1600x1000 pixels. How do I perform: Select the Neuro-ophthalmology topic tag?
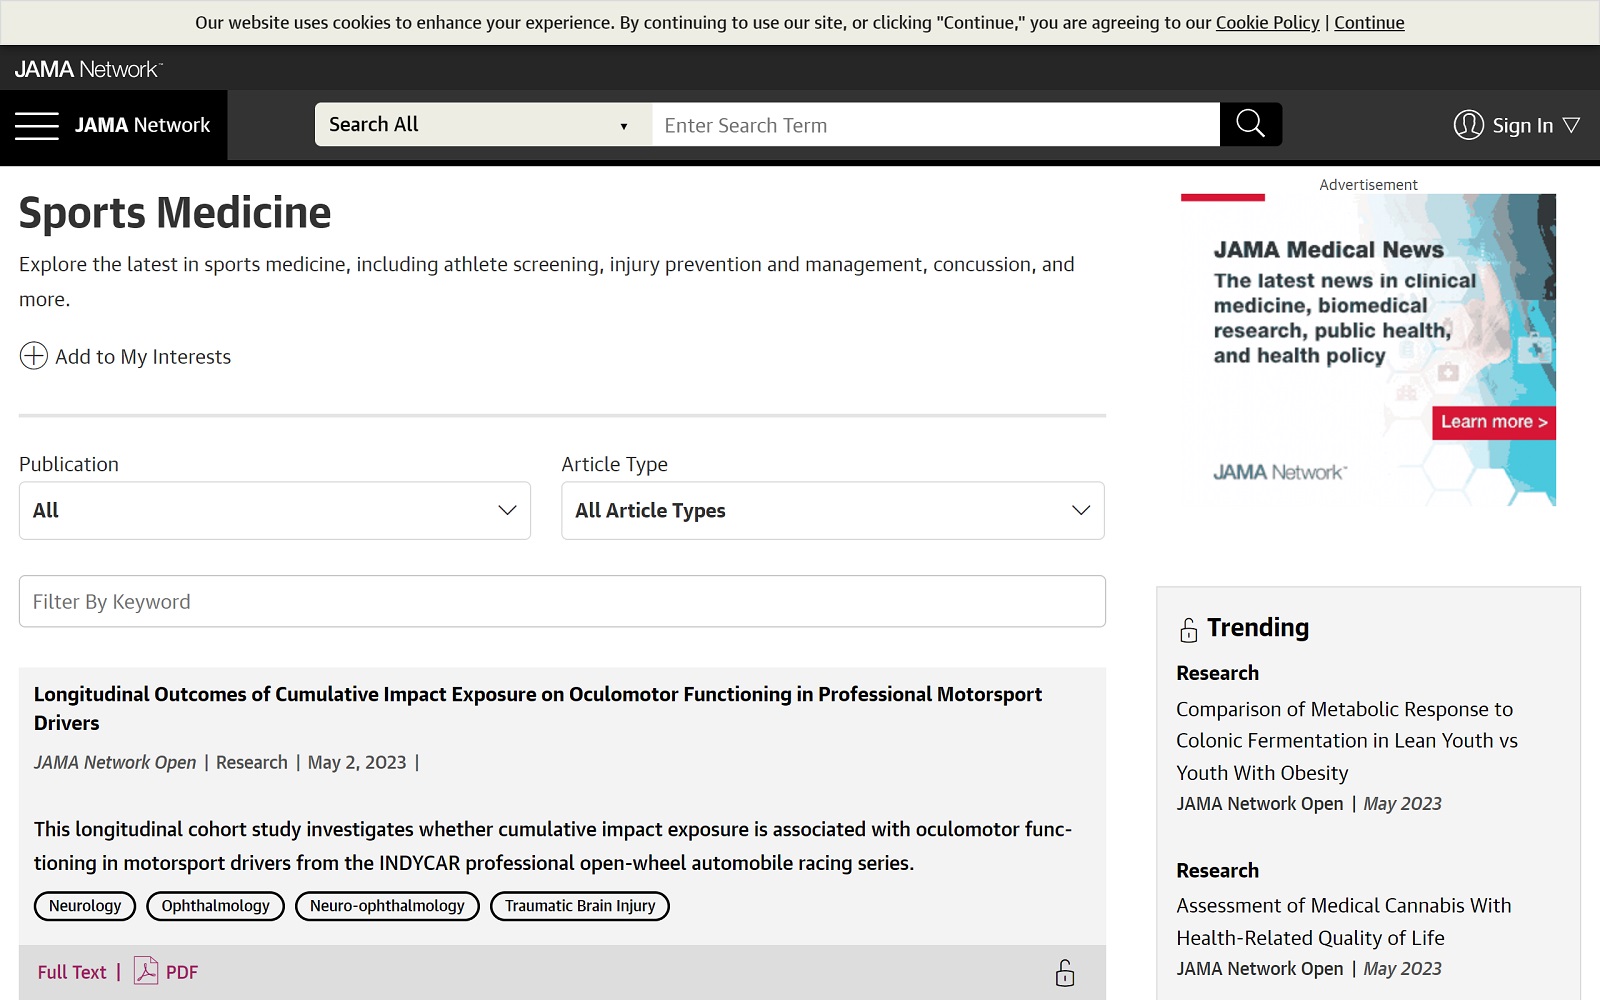pyautogui.click(x=387, y=906)
